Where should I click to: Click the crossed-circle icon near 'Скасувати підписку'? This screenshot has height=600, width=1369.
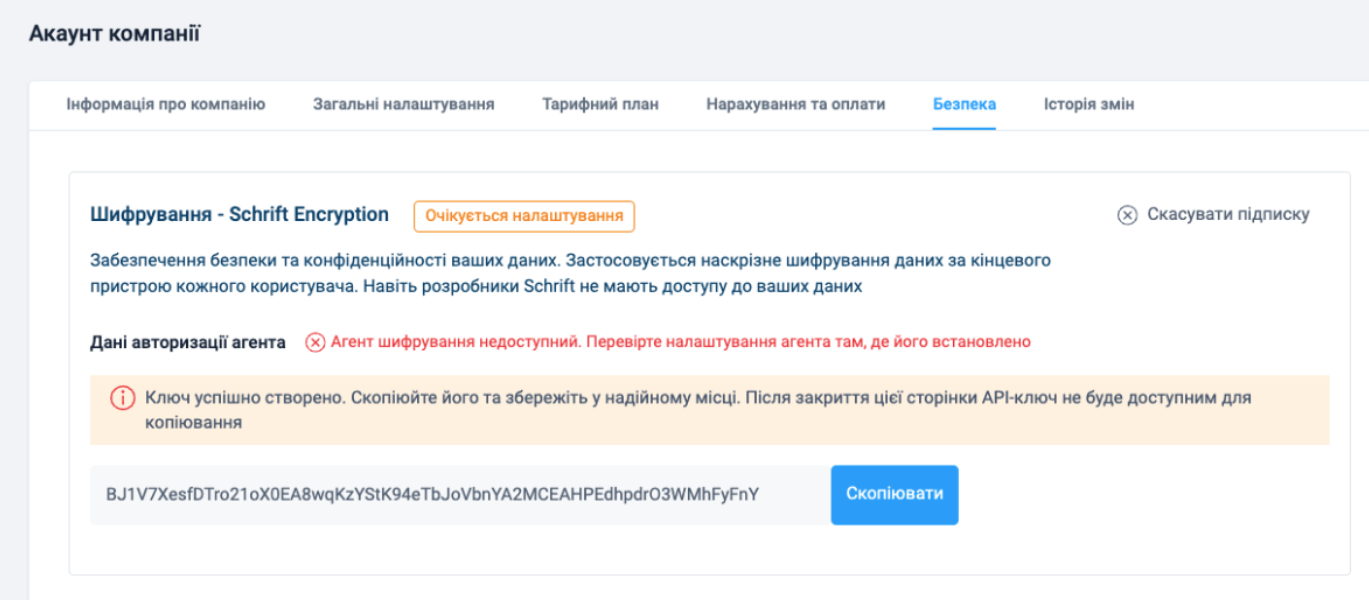point(1128,213)
